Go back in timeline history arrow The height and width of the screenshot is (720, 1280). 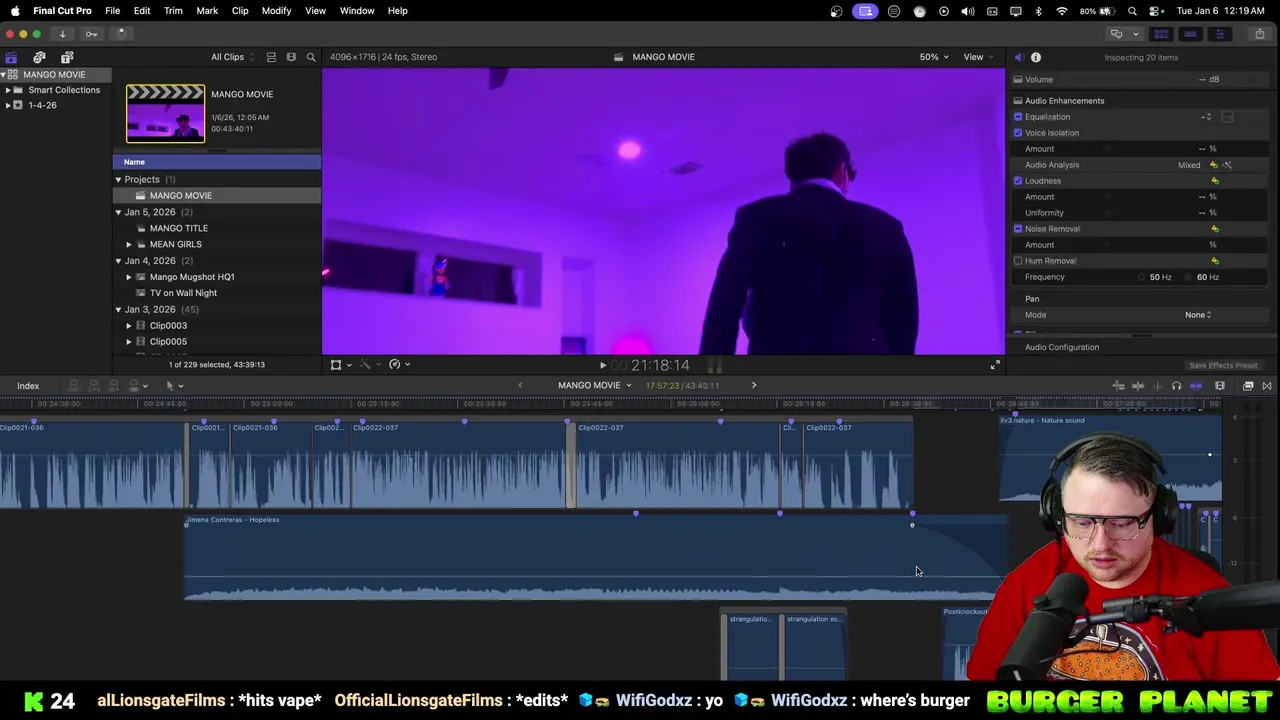pyautogui.click(x=520, y=385)
